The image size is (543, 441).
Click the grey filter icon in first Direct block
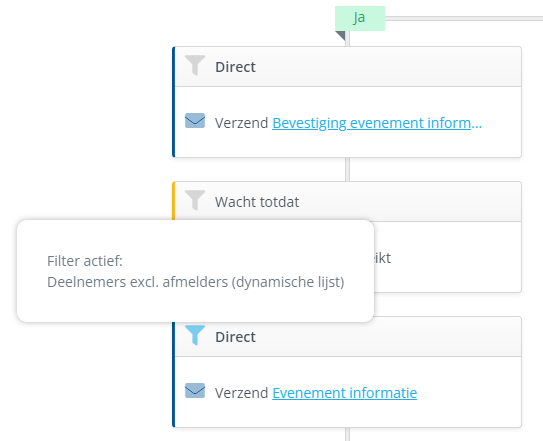coord(195,65)
